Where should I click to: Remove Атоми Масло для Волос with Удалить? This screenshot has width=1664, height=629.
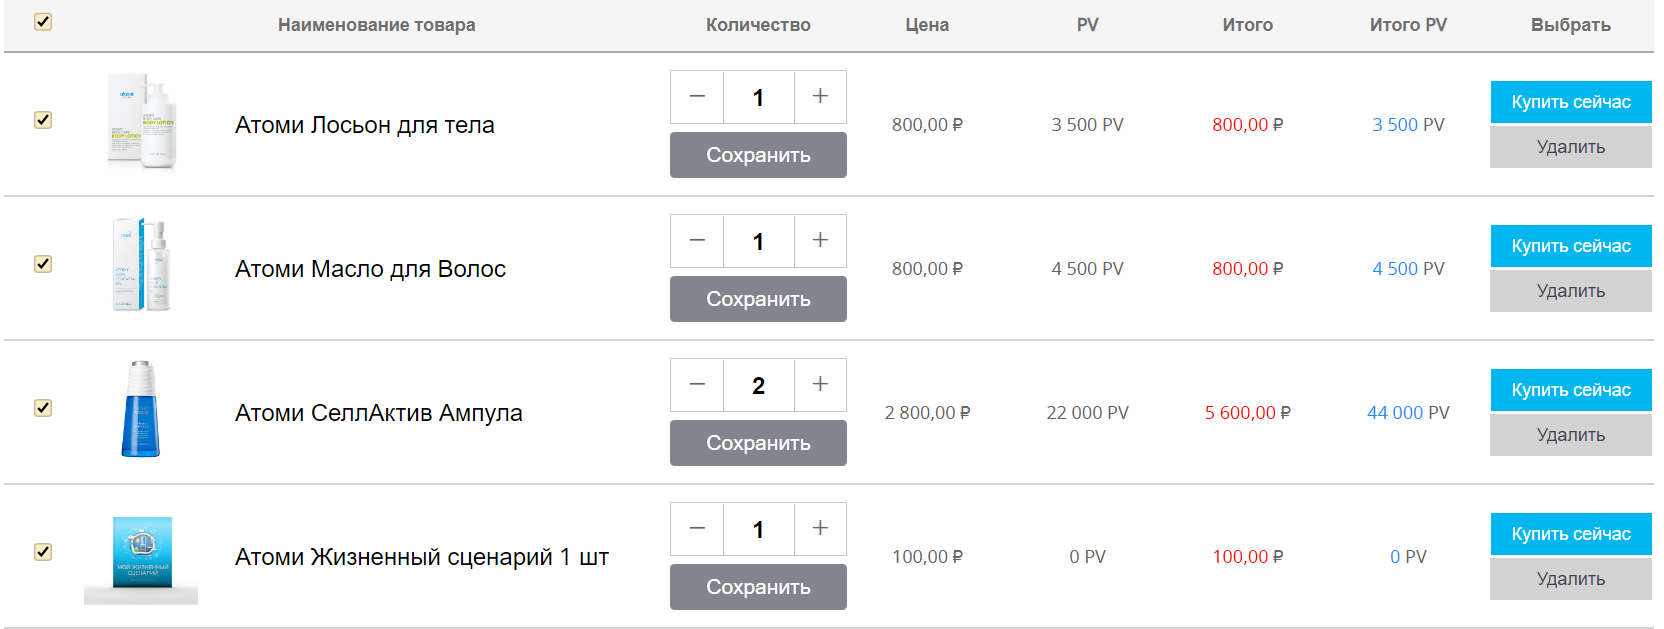[x=1570, y=291]
